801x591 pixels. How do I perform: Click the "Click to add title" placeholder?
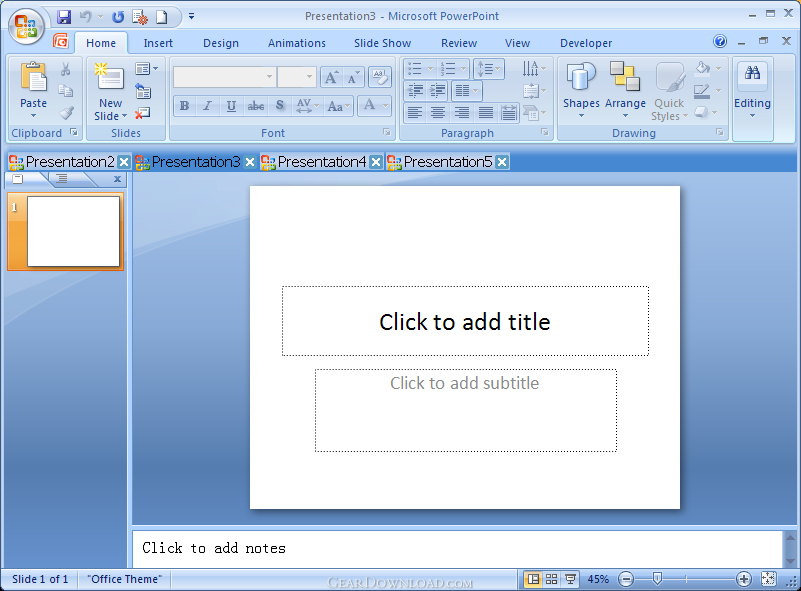click(465, 321)
